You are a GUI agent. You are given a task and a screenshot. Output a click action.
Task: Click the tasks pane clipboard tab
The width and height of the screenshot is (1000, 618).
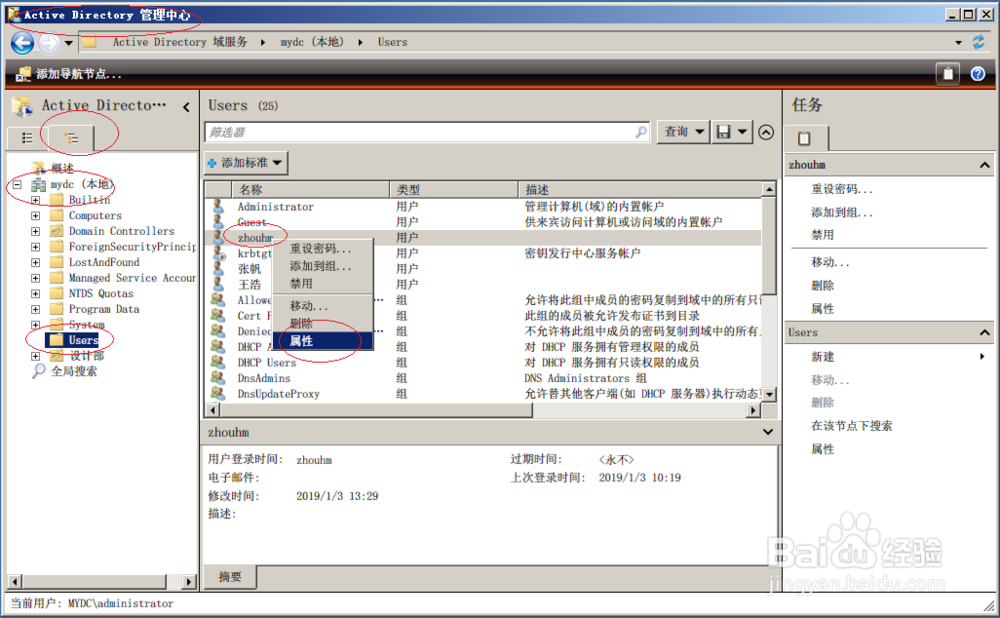(805, 138)
